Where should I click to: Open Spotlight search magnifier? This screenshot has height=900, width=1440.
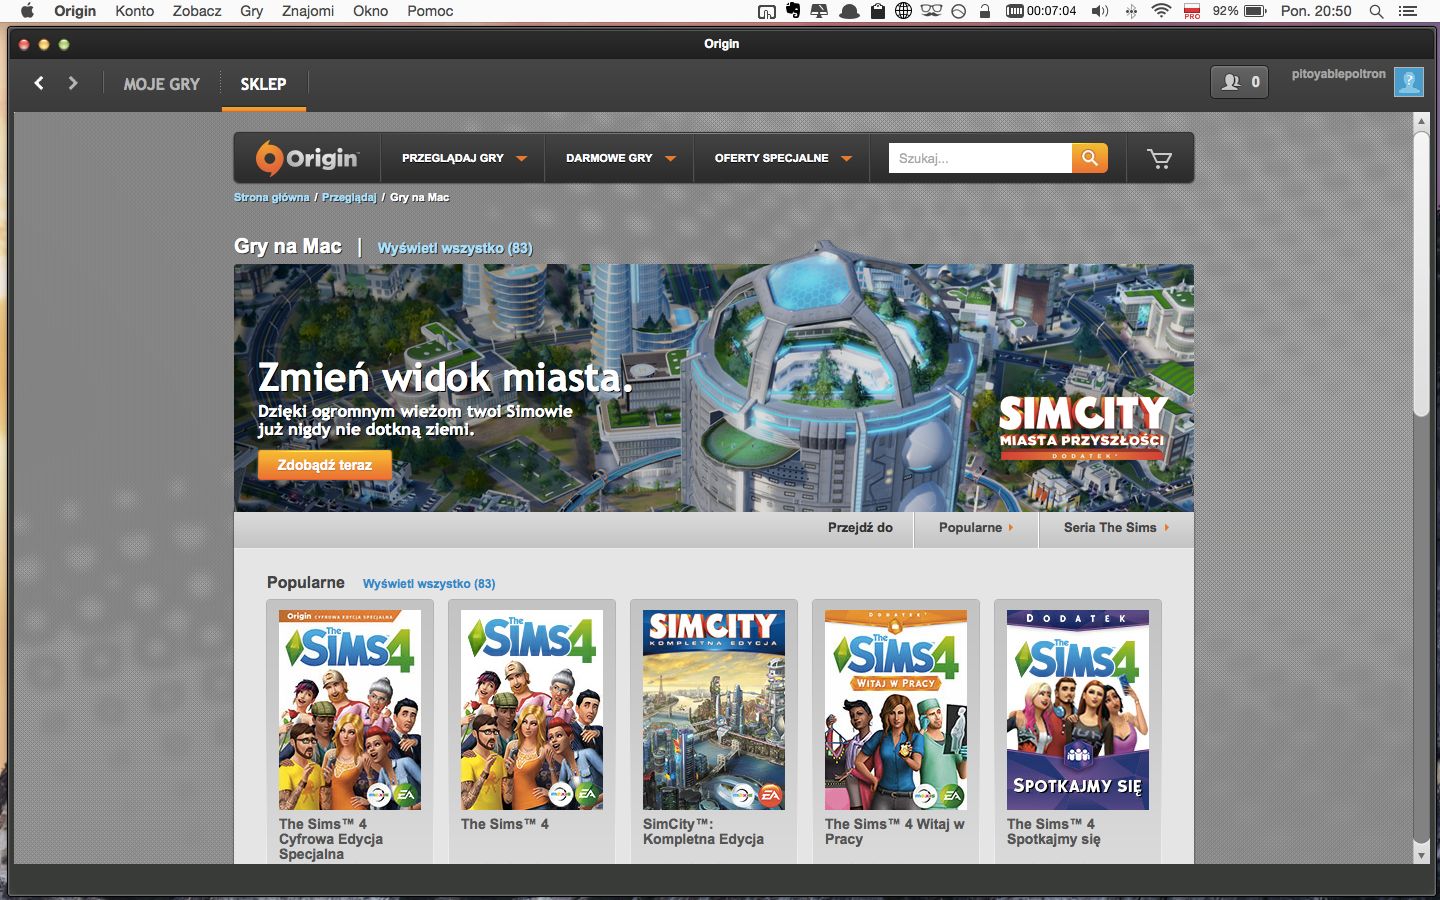click(x=1376, y=11)
